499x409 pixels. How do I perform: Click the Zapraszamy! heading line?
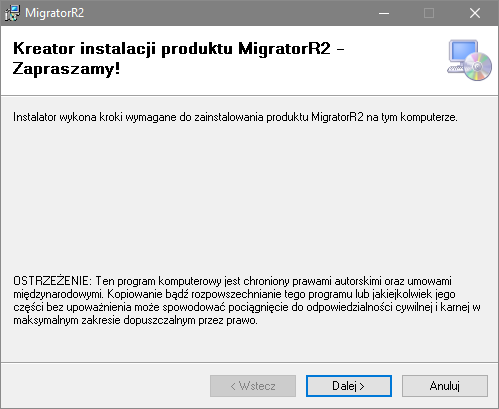pyautogui.click(x=66, y=69)
